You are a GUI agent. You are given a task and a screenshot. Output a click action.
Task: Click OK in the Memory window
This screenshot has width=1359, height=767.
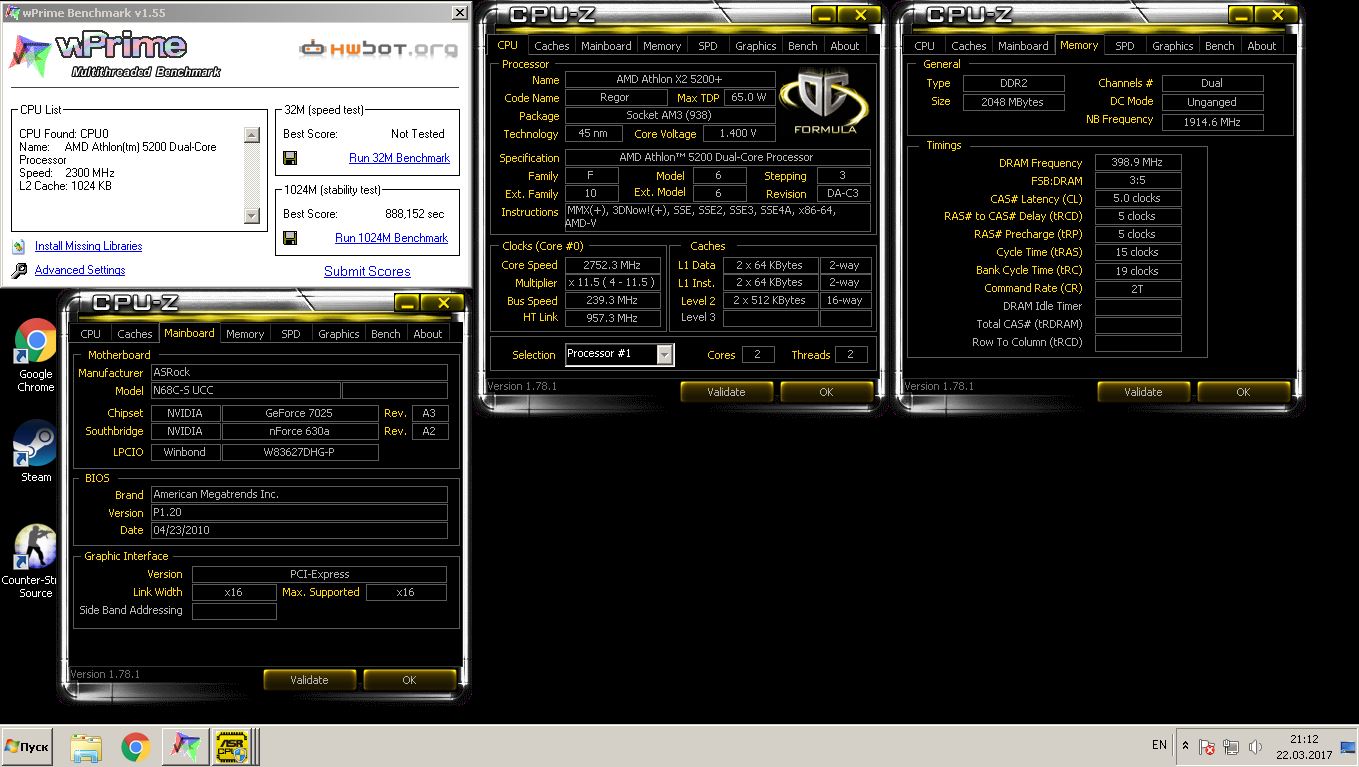coord(1243,392)
